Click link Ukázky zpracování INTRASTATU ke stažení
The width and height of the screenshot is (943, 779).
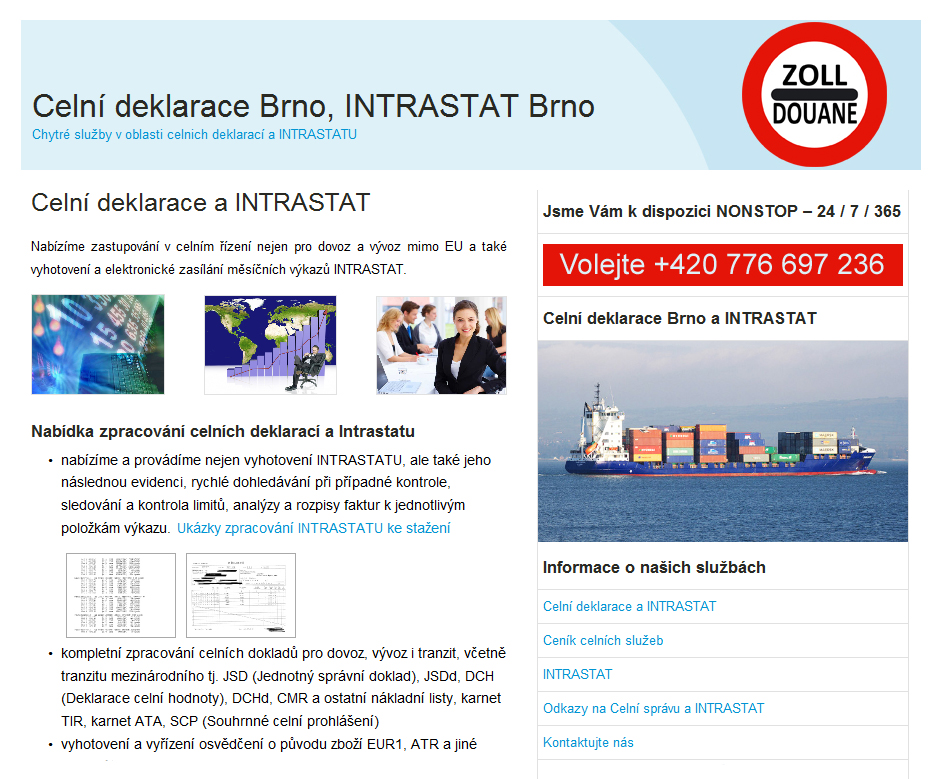coord(313,528)
